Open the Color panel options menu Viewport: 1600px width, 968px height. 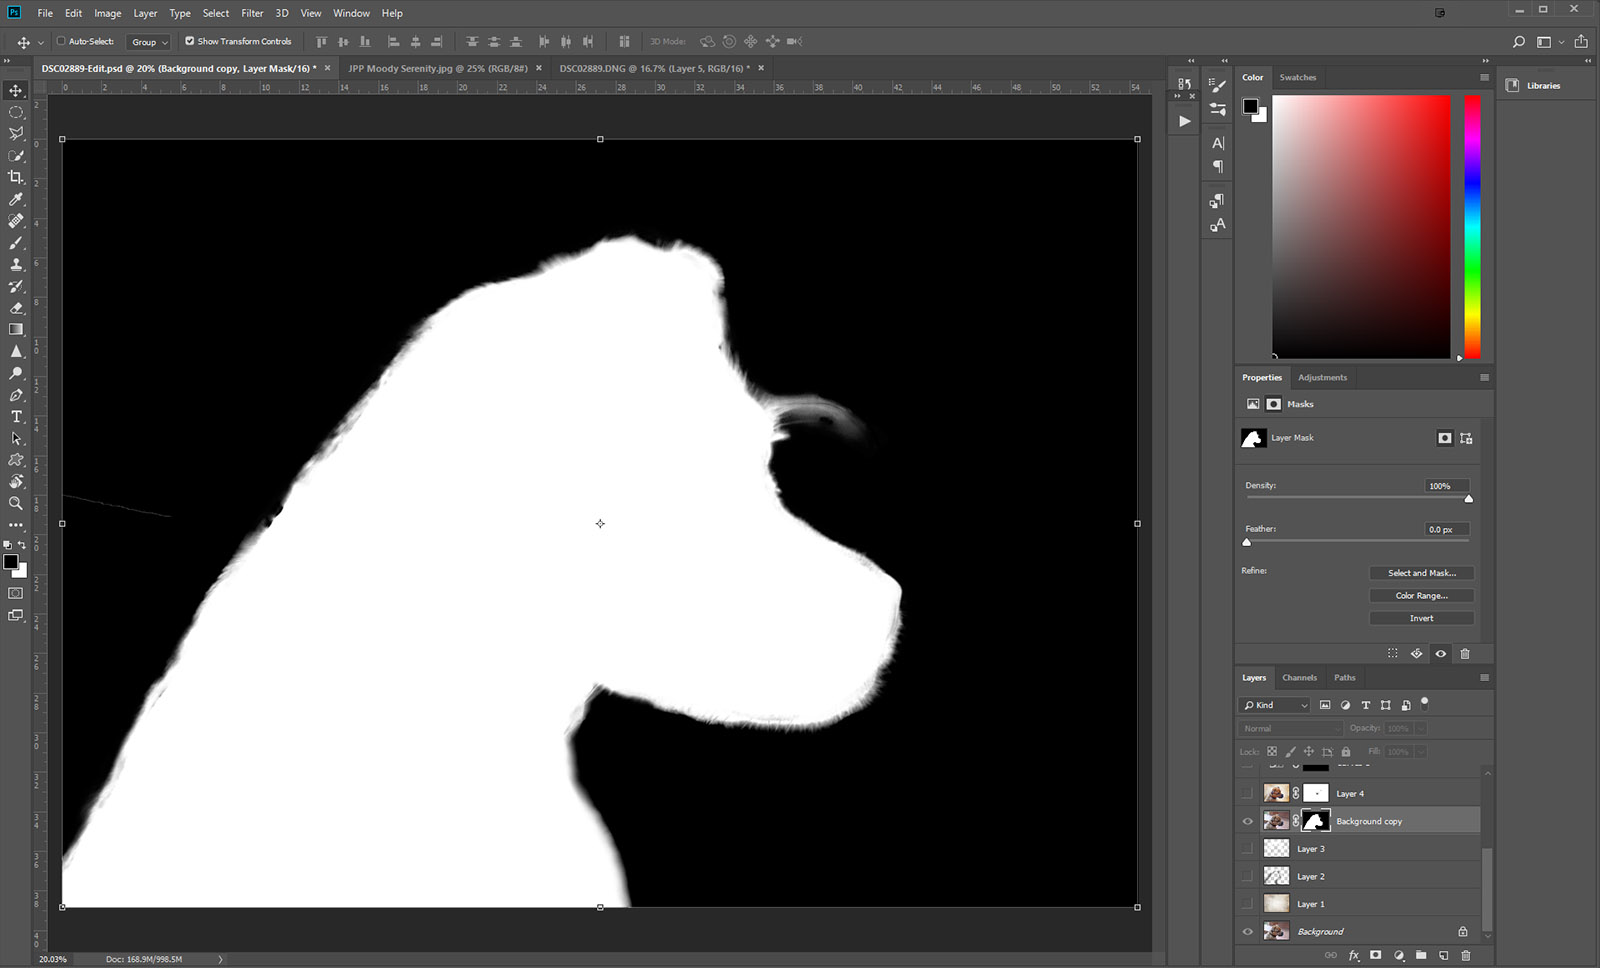pyautogui.click(x=1484, y=77)
